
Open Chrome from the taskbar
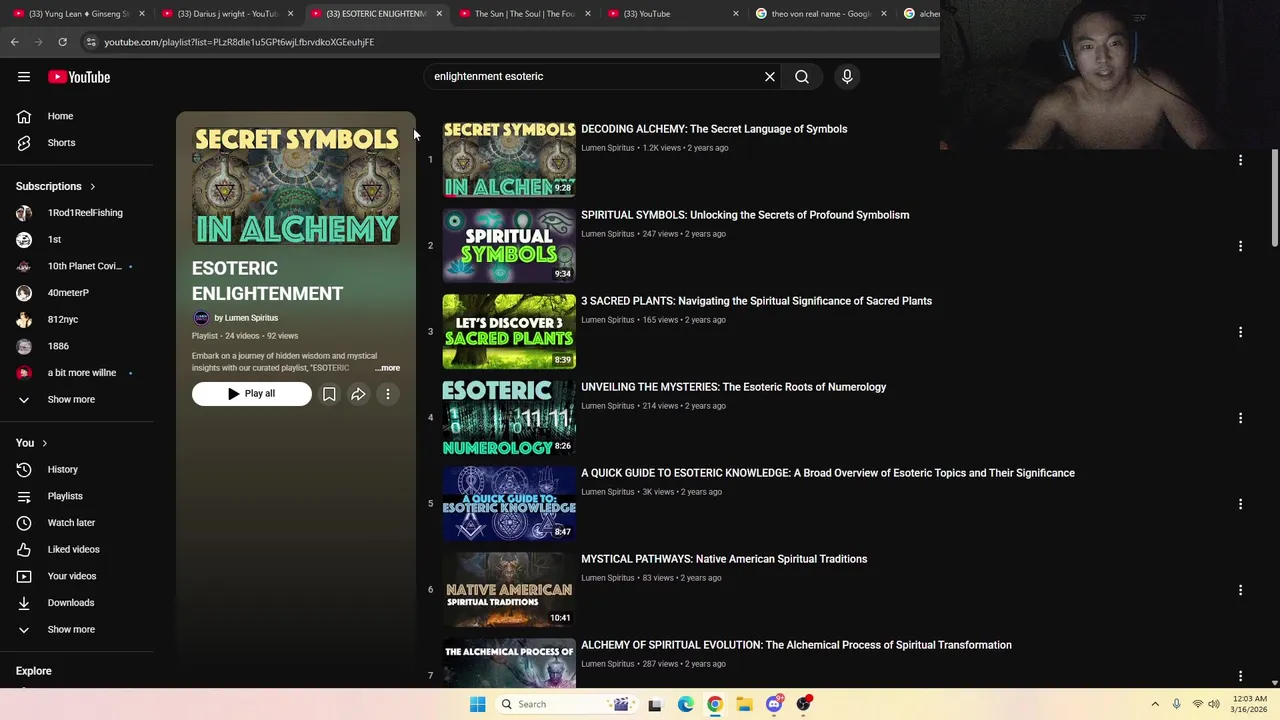coord(715,704)
